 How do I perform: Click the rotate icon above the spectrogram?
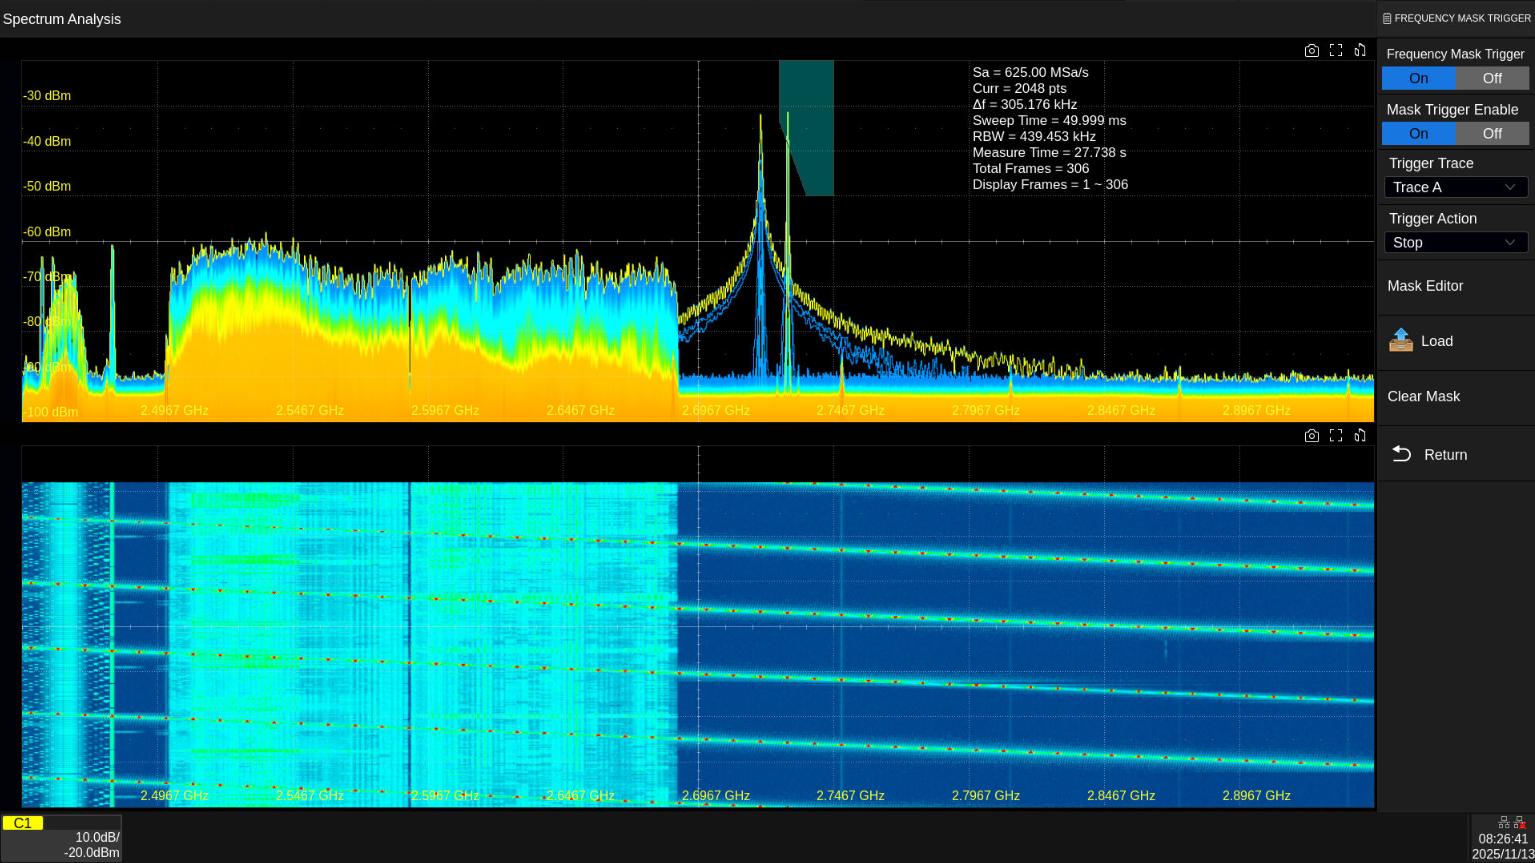pyautogui.click(x=1360, y=436)
